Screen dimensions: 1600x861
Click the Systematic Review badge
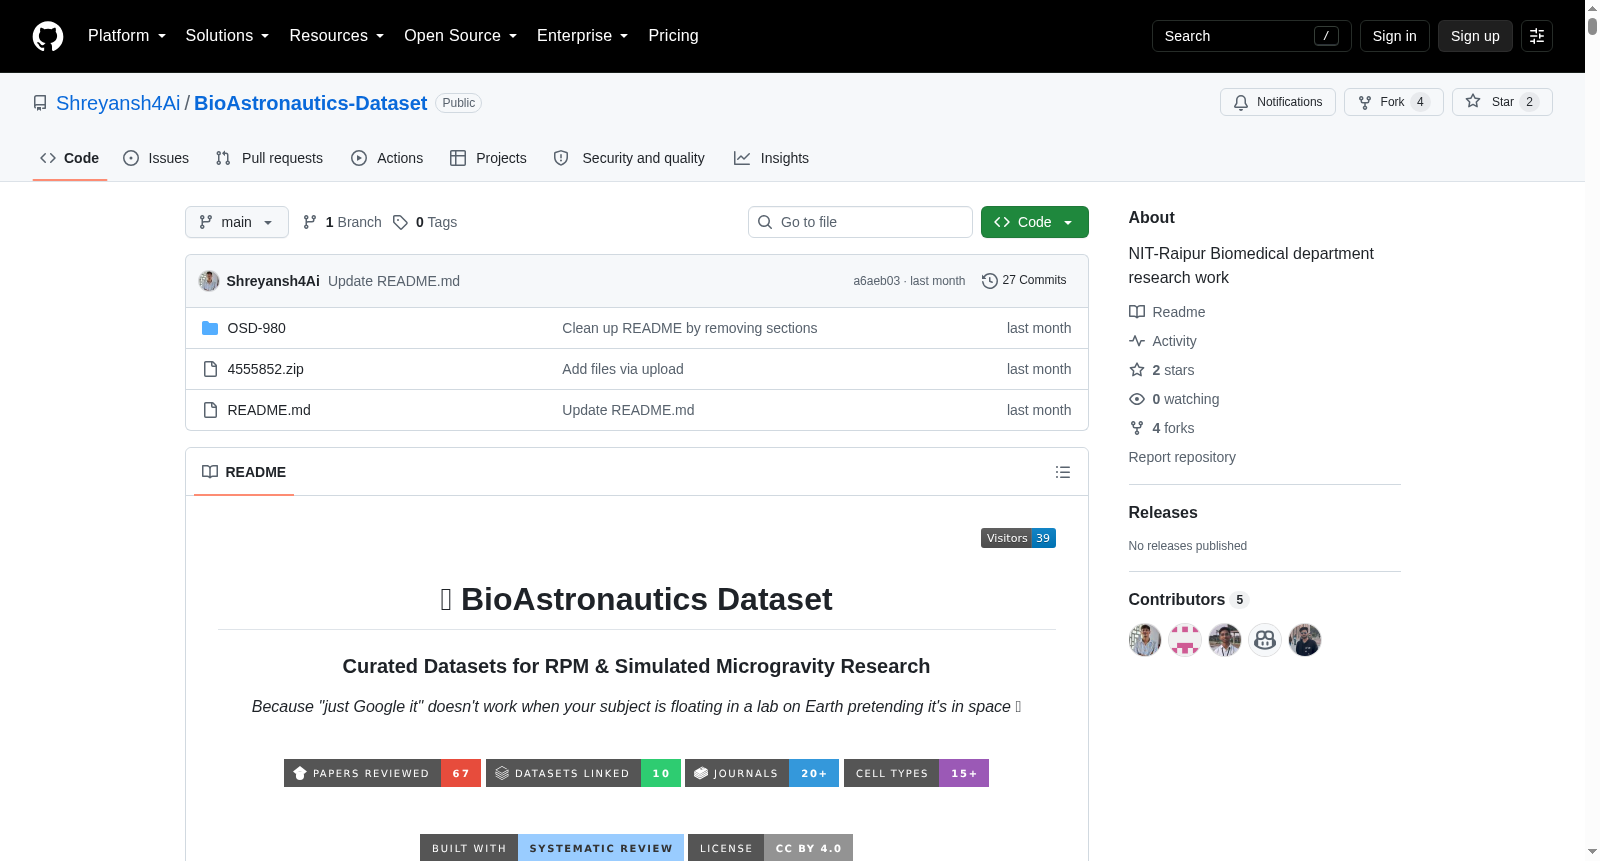coord(552,848)
